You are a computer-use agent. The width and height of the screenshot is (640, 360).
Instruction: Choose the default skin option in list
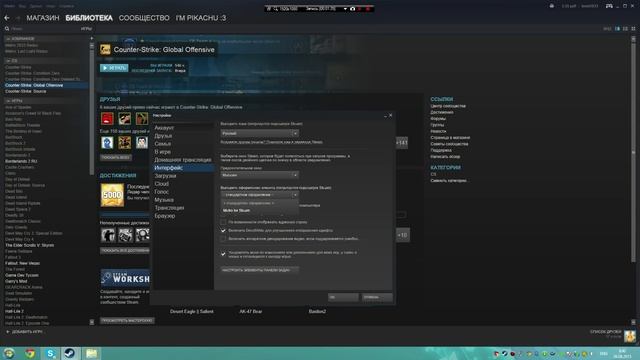coord(260,203)
